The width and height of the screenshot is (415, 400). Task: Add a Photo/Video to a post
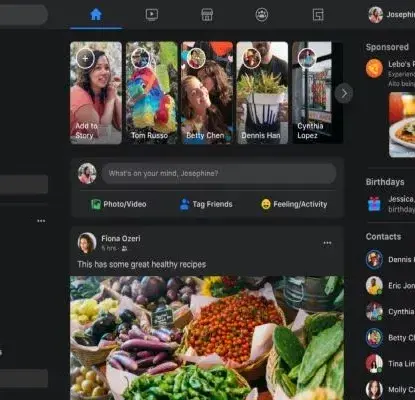(x=119, y=204)
